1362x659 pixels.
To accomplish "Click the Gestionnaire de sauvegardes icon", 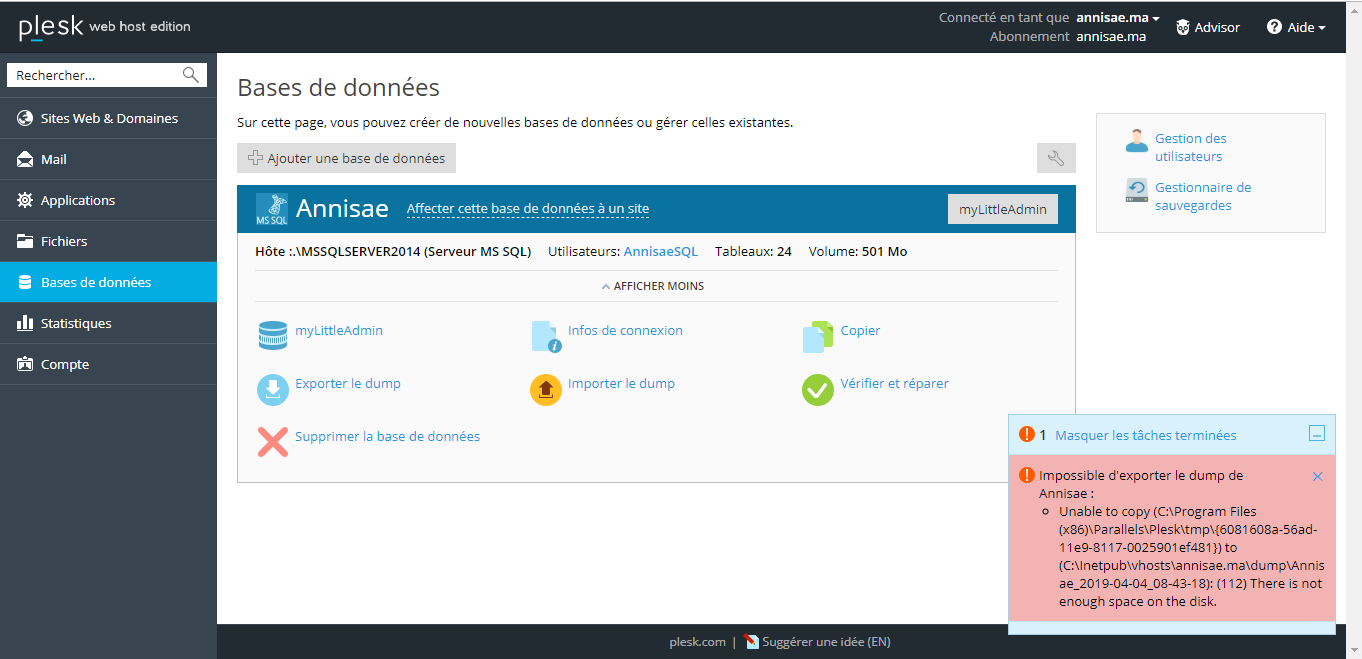I will [1137, 191].
